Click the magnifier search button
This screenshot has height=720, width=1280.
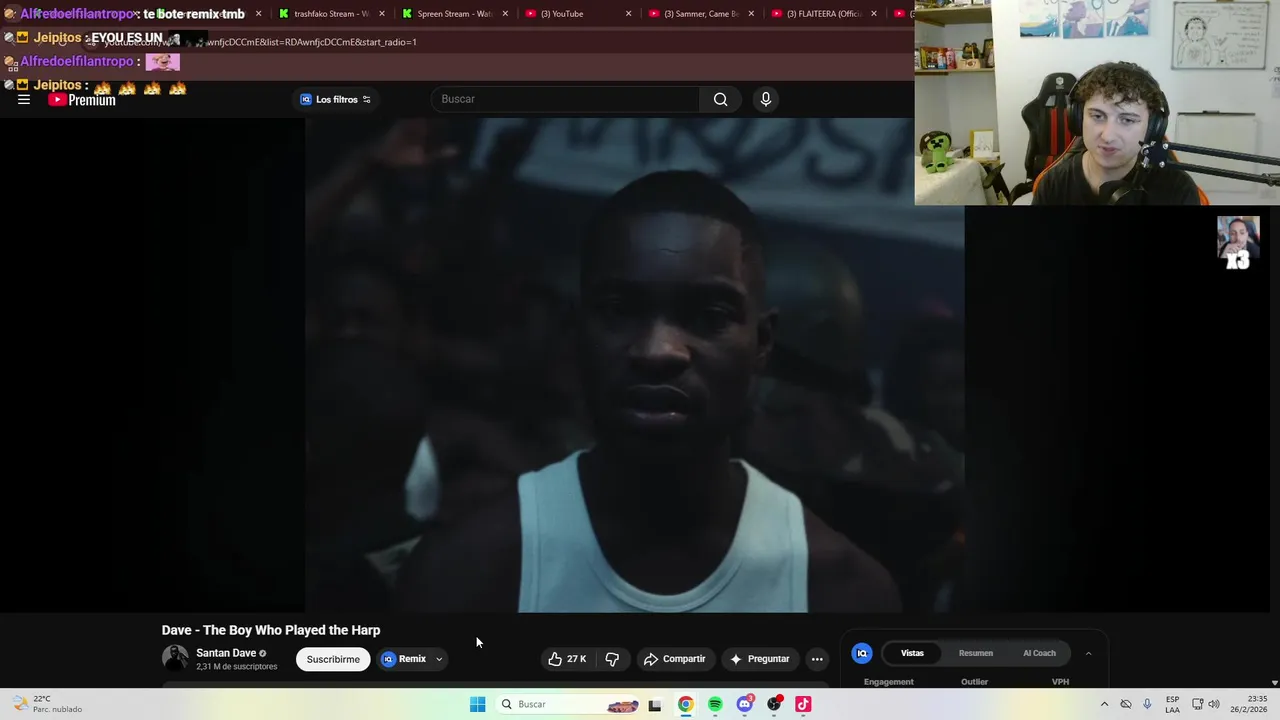720,99
